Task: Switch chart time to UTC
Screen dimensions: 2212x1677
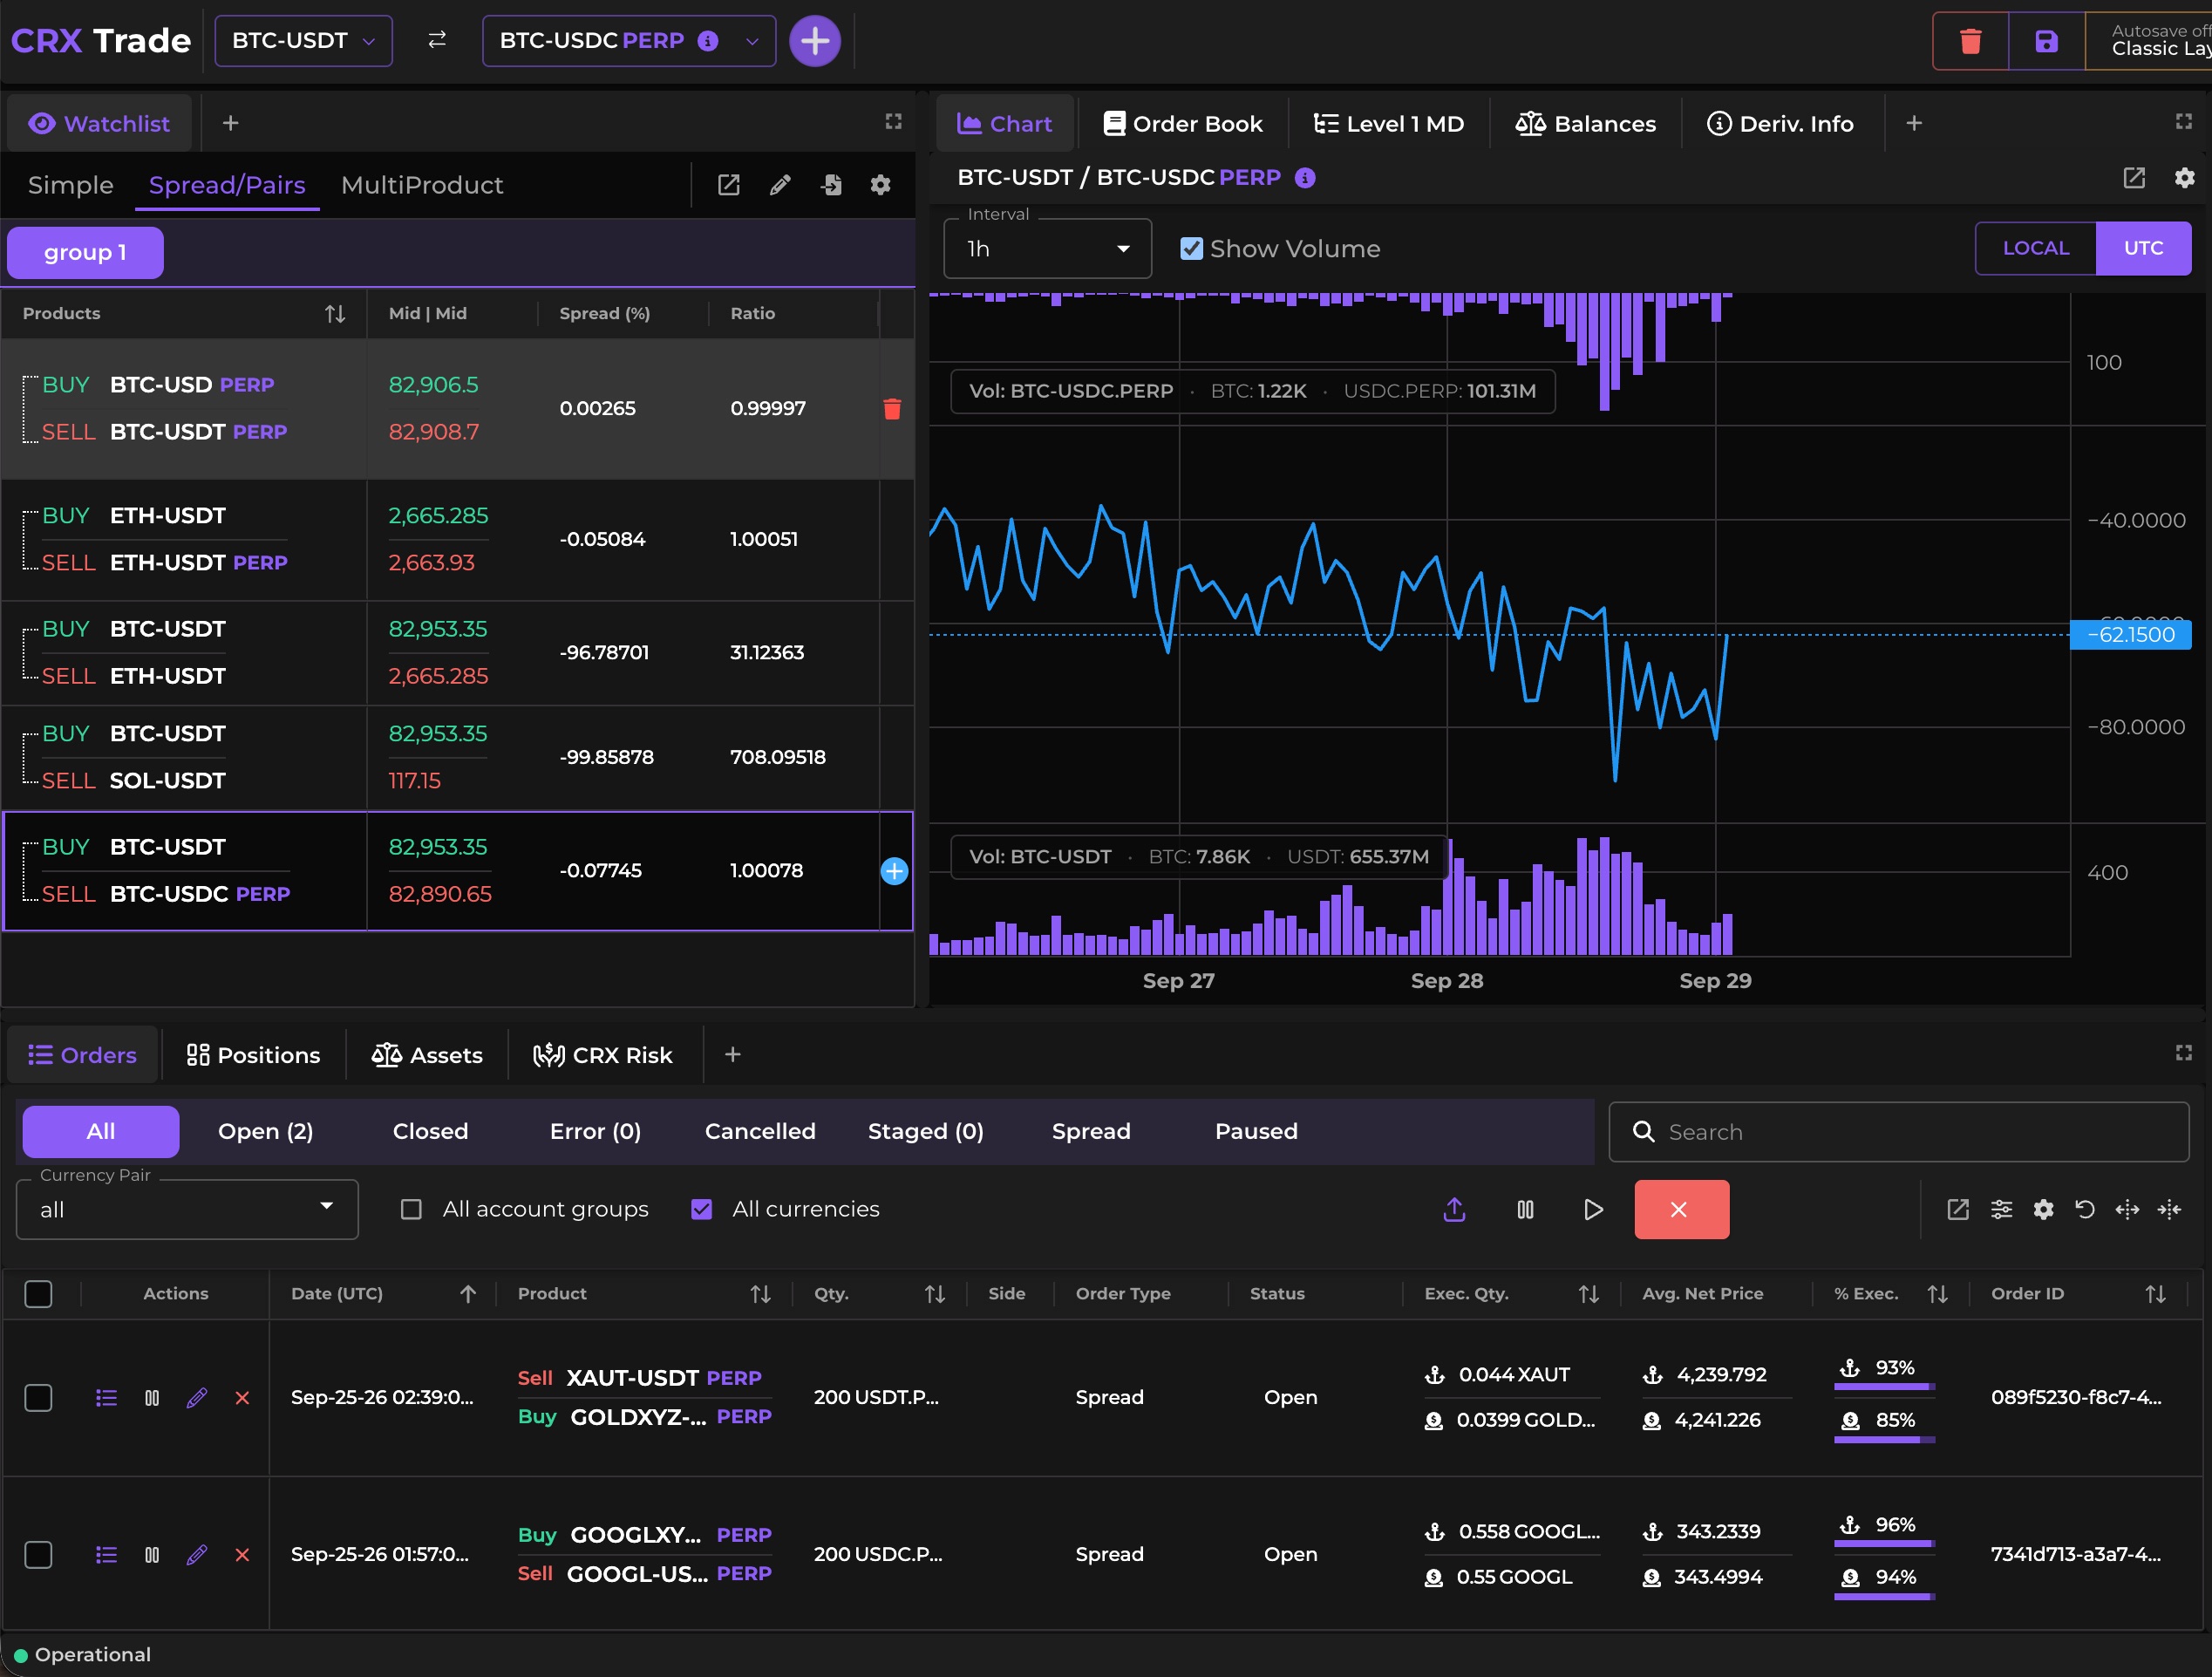Action: click(x=2143, y=249)
